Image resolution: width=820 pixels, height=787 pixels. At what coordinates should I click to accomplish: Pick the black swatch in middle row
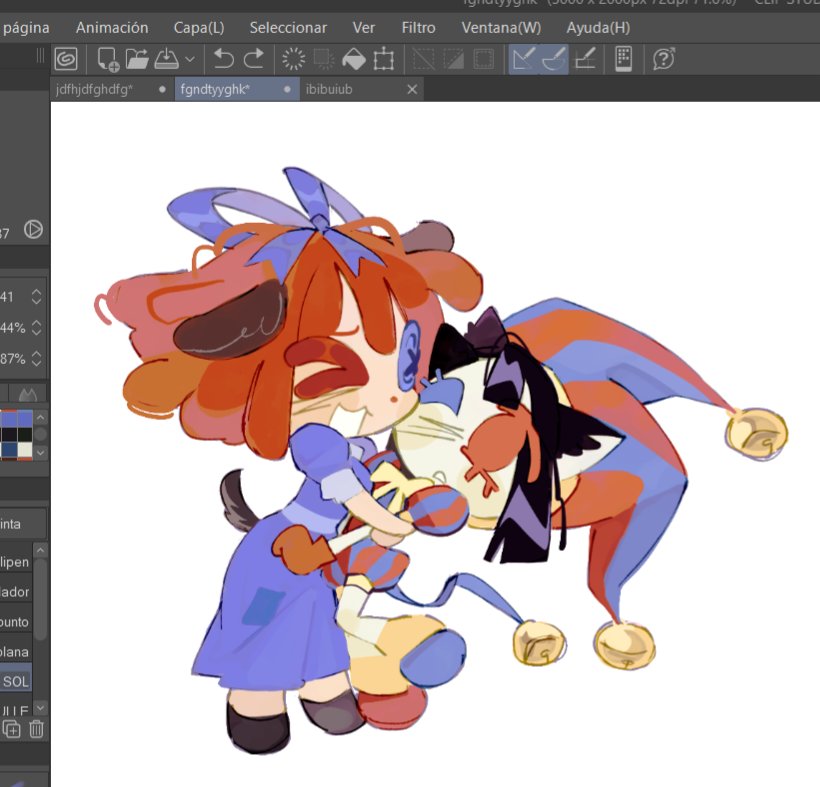pyautogui.click(x=25, y=435)
